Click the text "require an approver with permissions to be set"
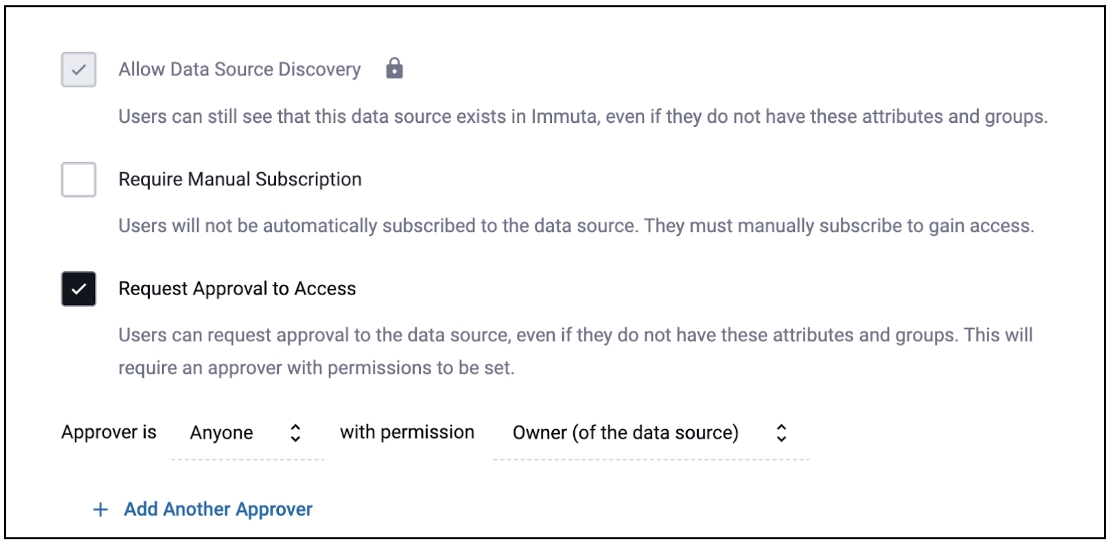Image resolution: width=1112 pixels, height=546 pixels. 315,368
